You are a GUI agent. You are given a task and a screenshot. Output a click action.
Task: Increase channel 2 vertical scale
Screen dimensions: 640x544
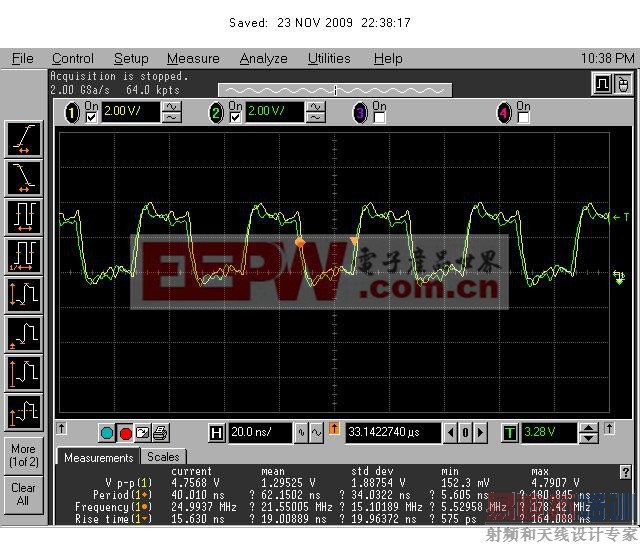316,107
